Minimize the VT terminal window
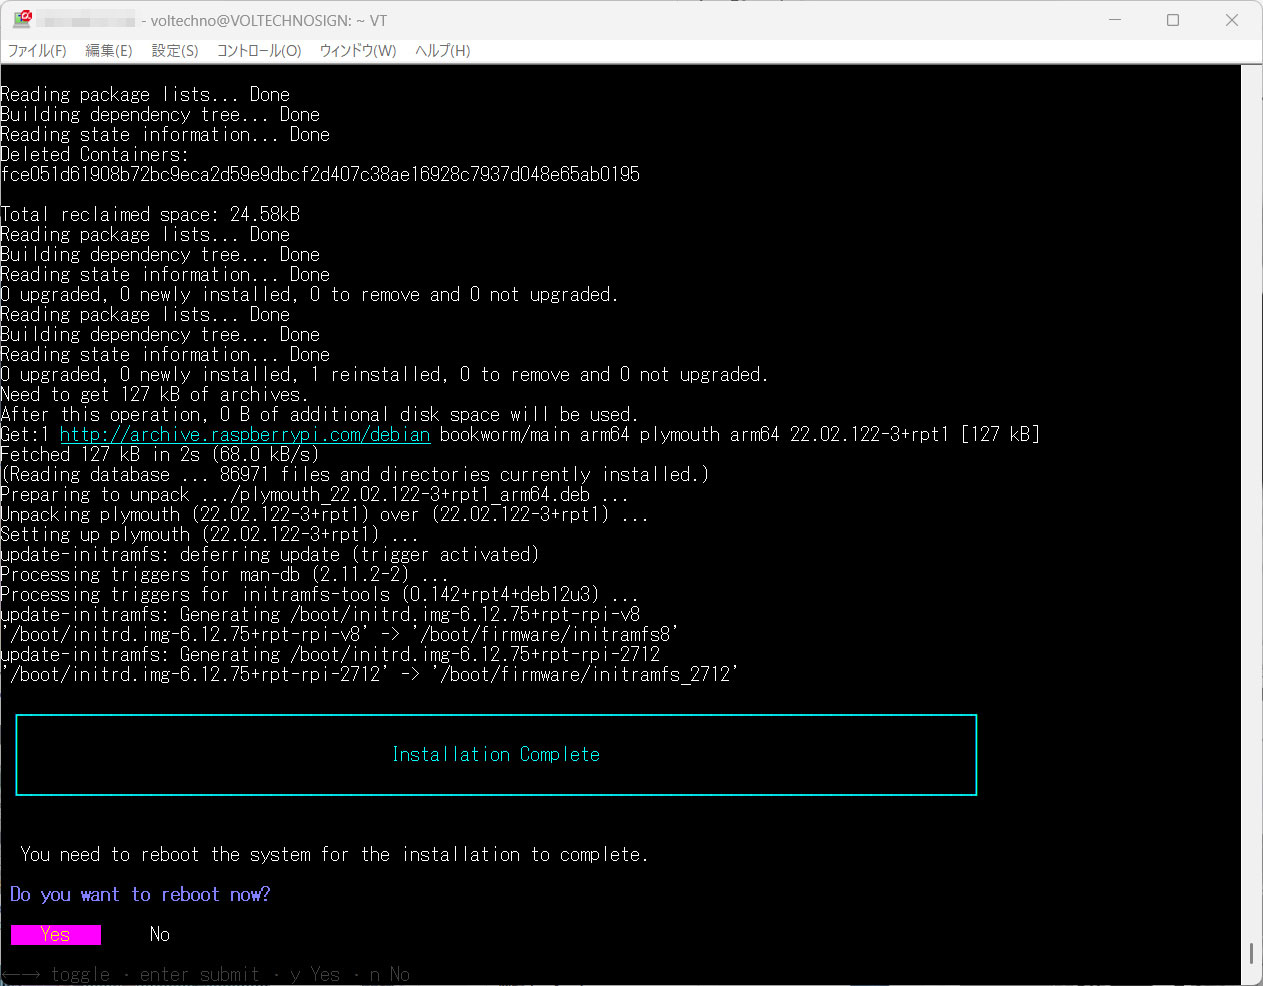 (1115, 20)
